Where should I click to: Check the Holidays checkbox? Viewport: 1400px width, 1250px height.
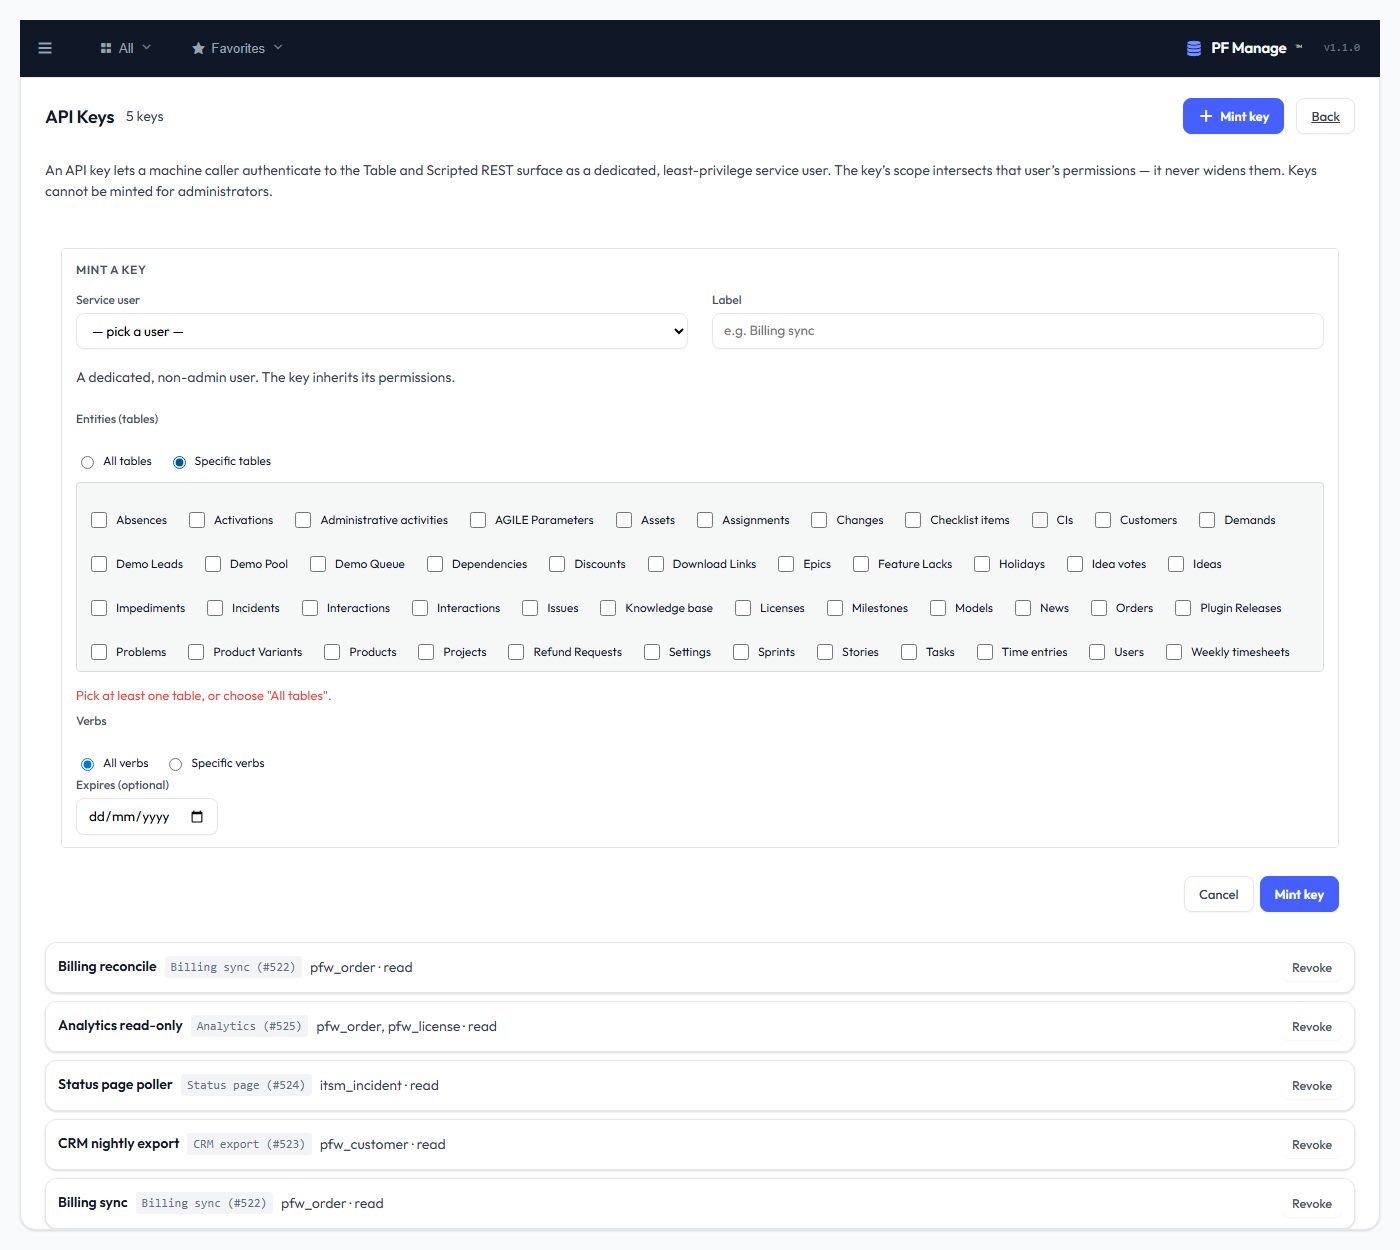982,564
